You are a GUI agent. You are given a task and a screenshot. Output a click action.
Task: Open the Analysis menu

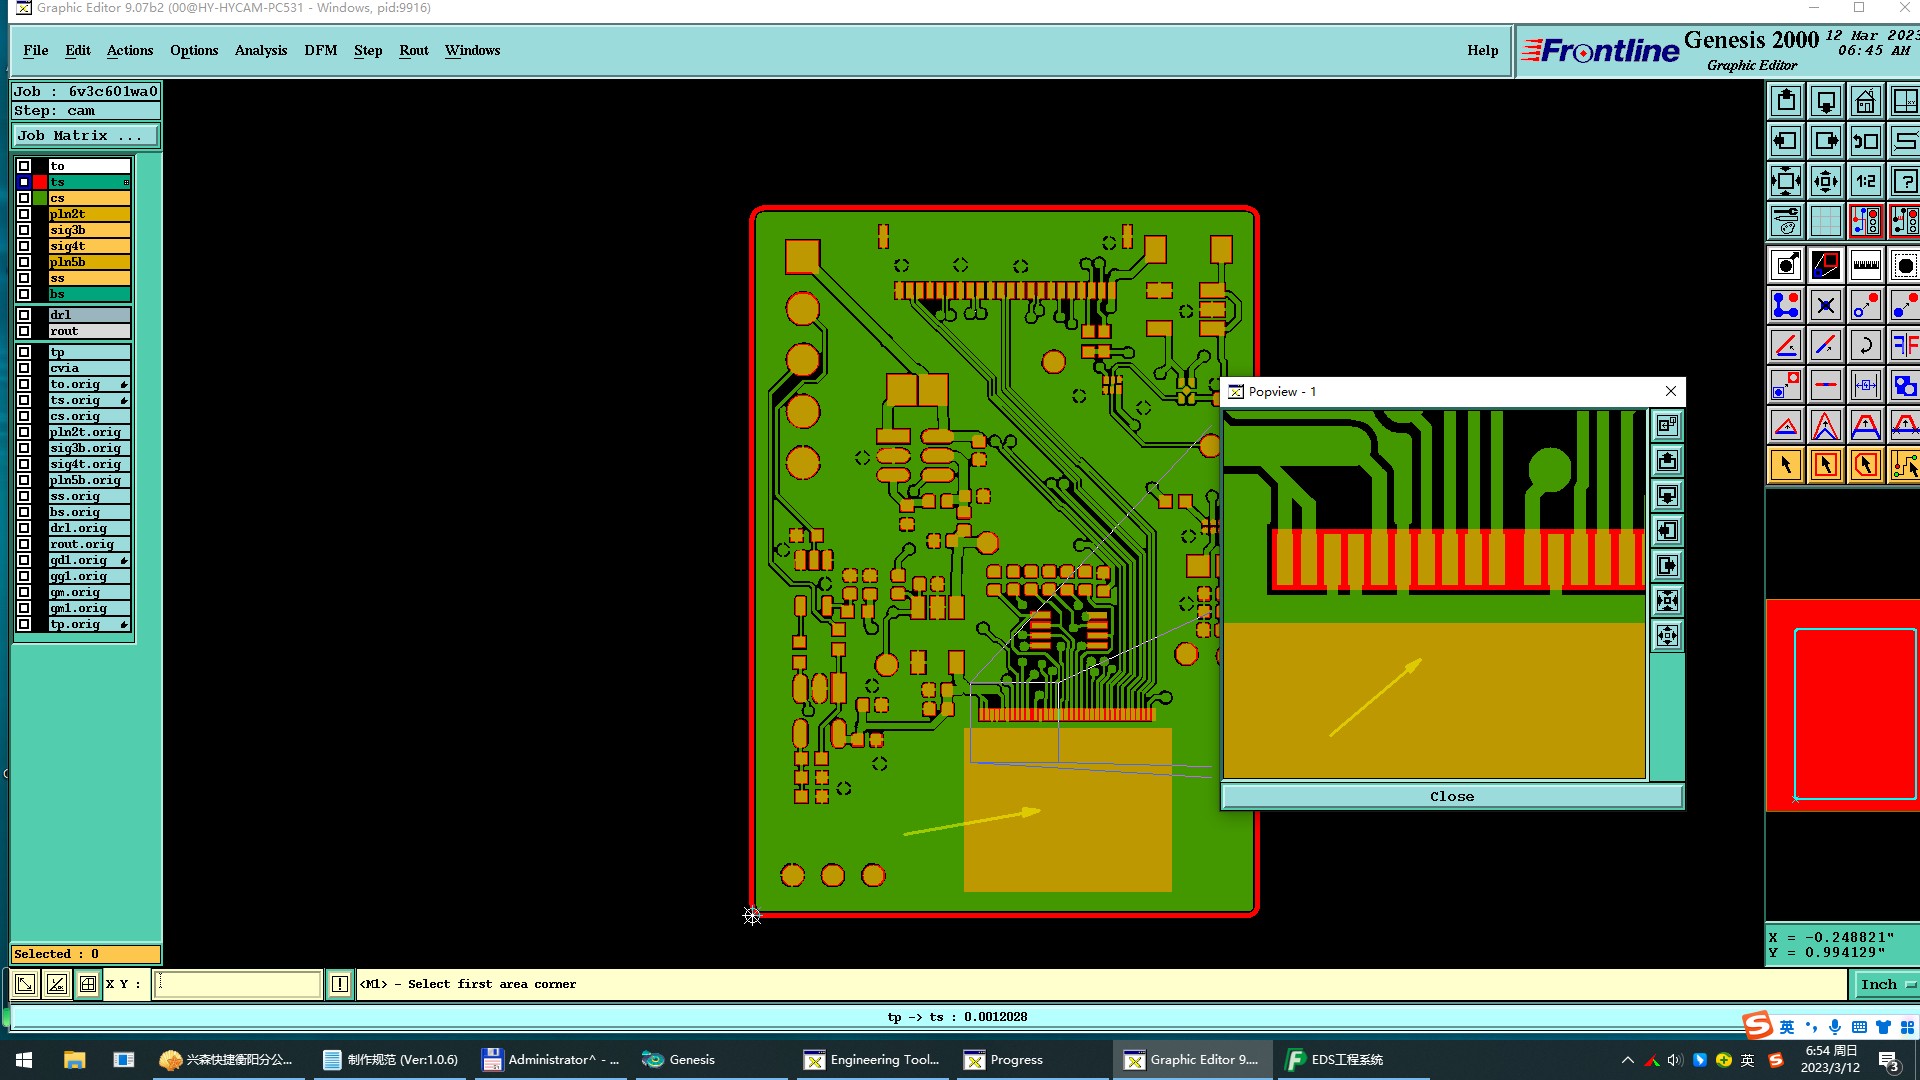coord(260,50)
